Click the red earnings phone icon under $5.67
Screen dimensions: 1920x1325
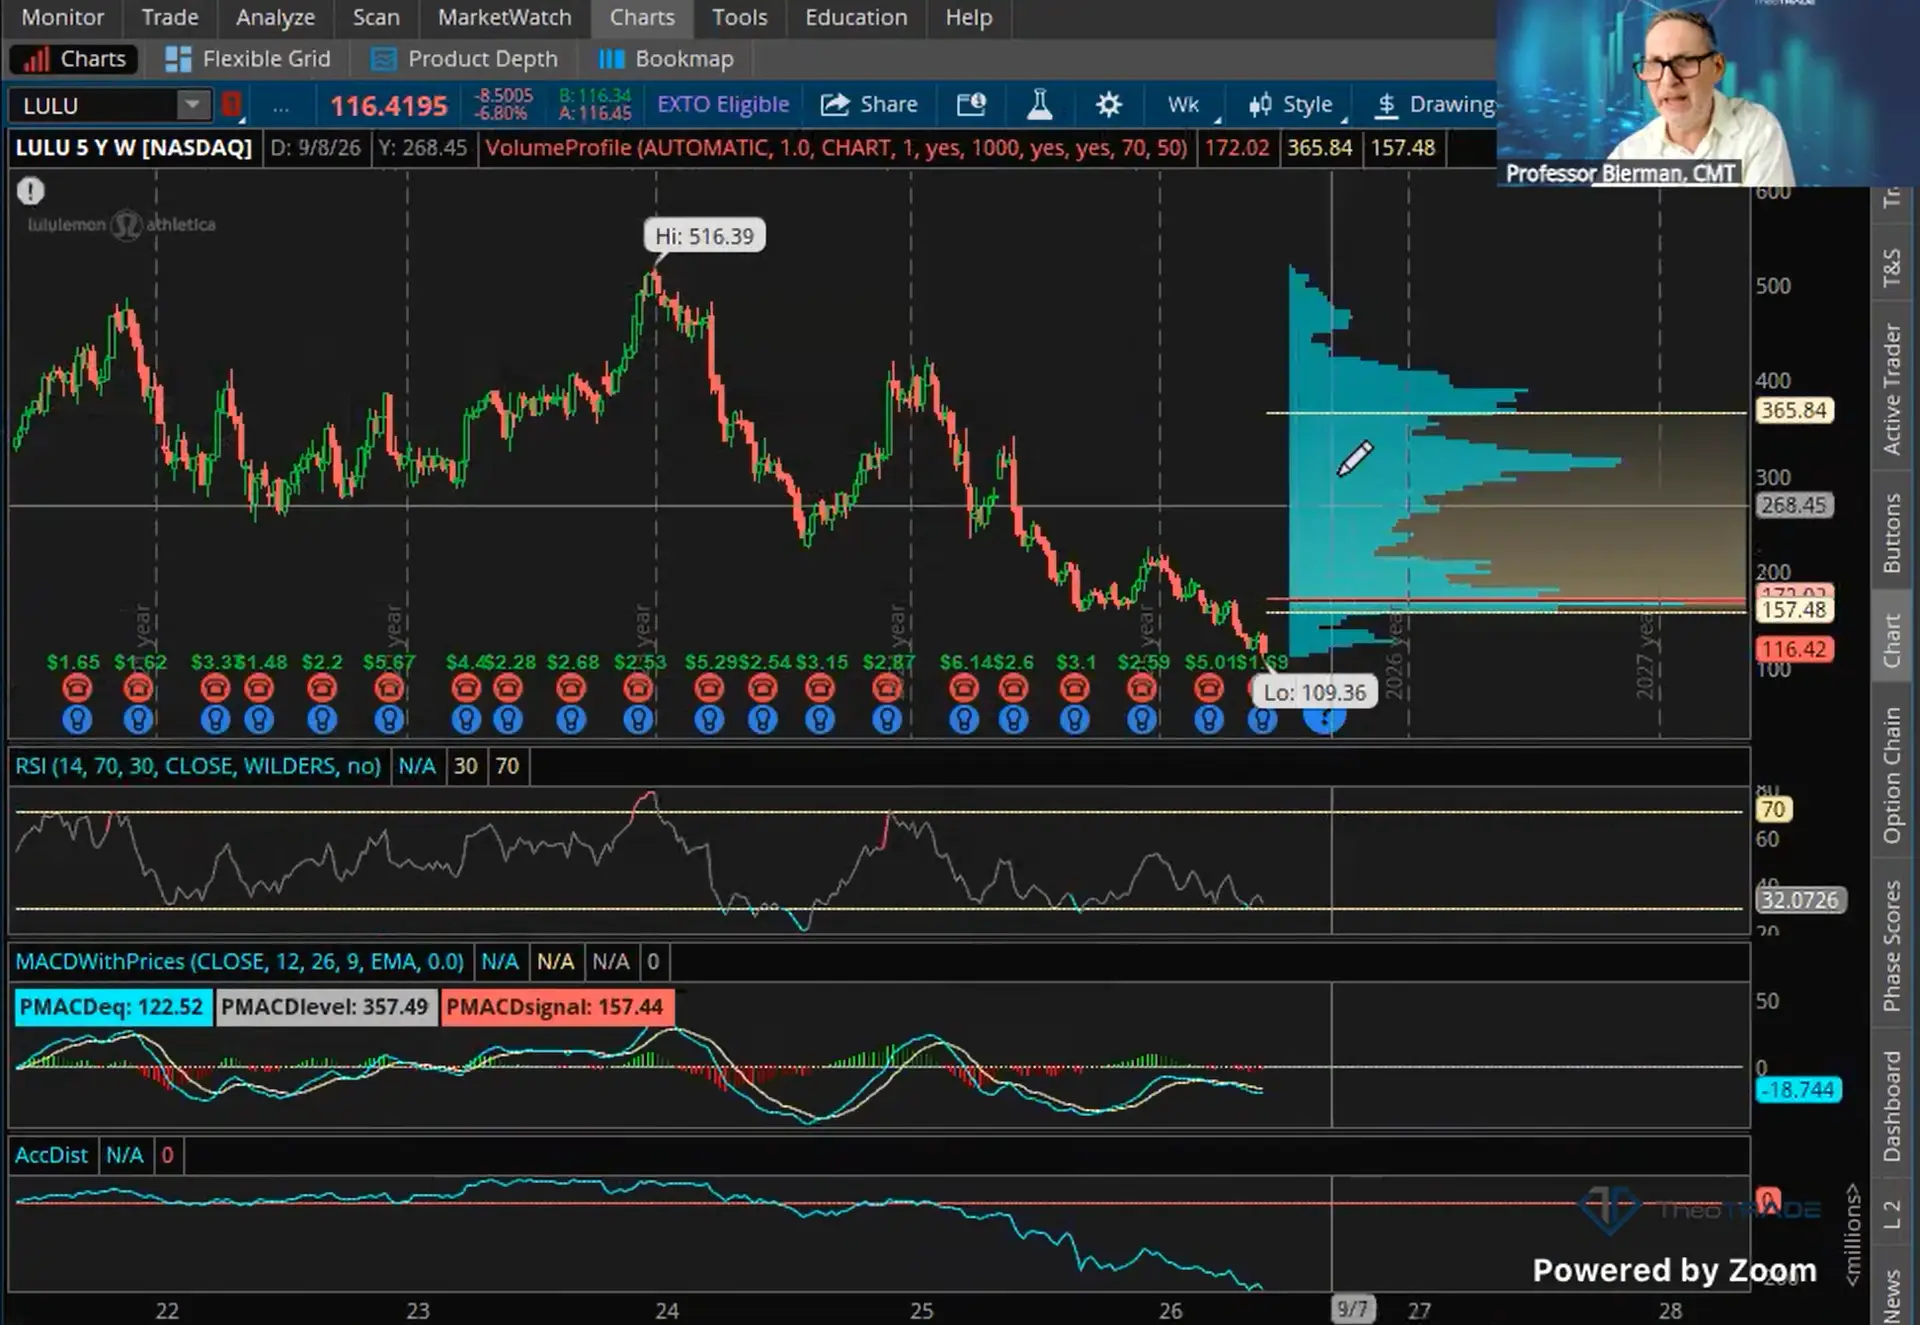tap(389, 688)
